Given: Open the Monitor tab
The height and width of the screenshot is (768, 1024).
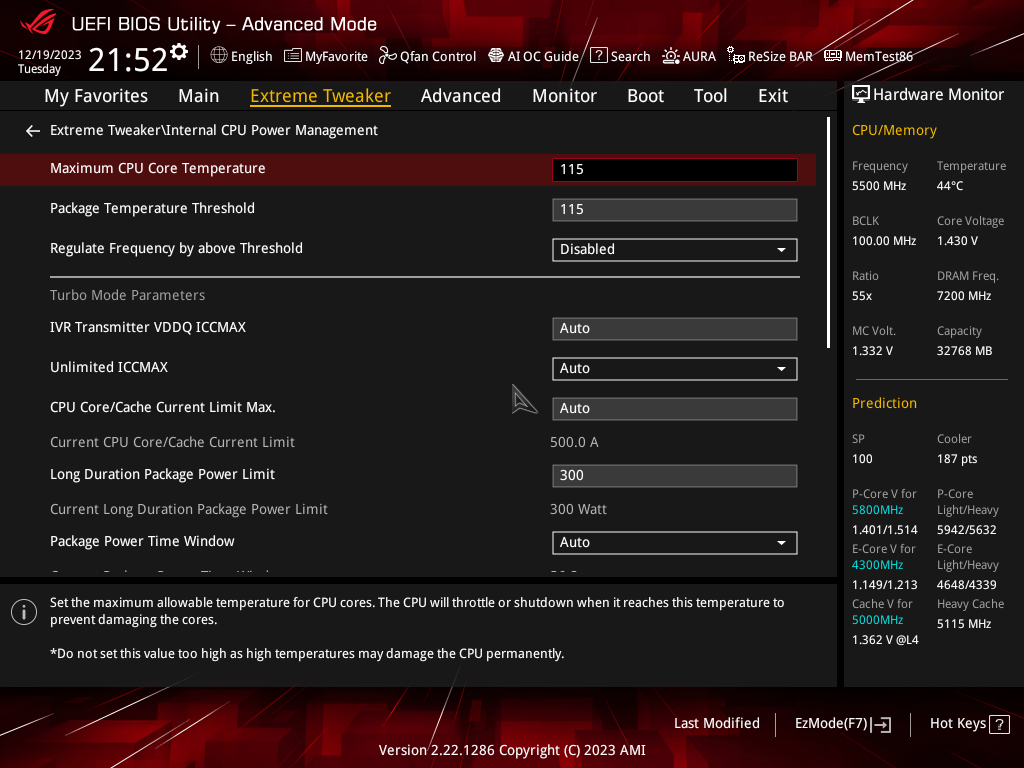Looking at the screenshot, I should click(564, 96).
